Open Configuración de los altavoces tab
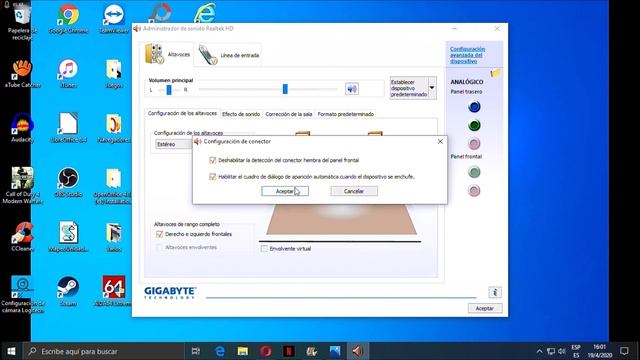This screenshot has height=360, width=640. coord(182,113)
